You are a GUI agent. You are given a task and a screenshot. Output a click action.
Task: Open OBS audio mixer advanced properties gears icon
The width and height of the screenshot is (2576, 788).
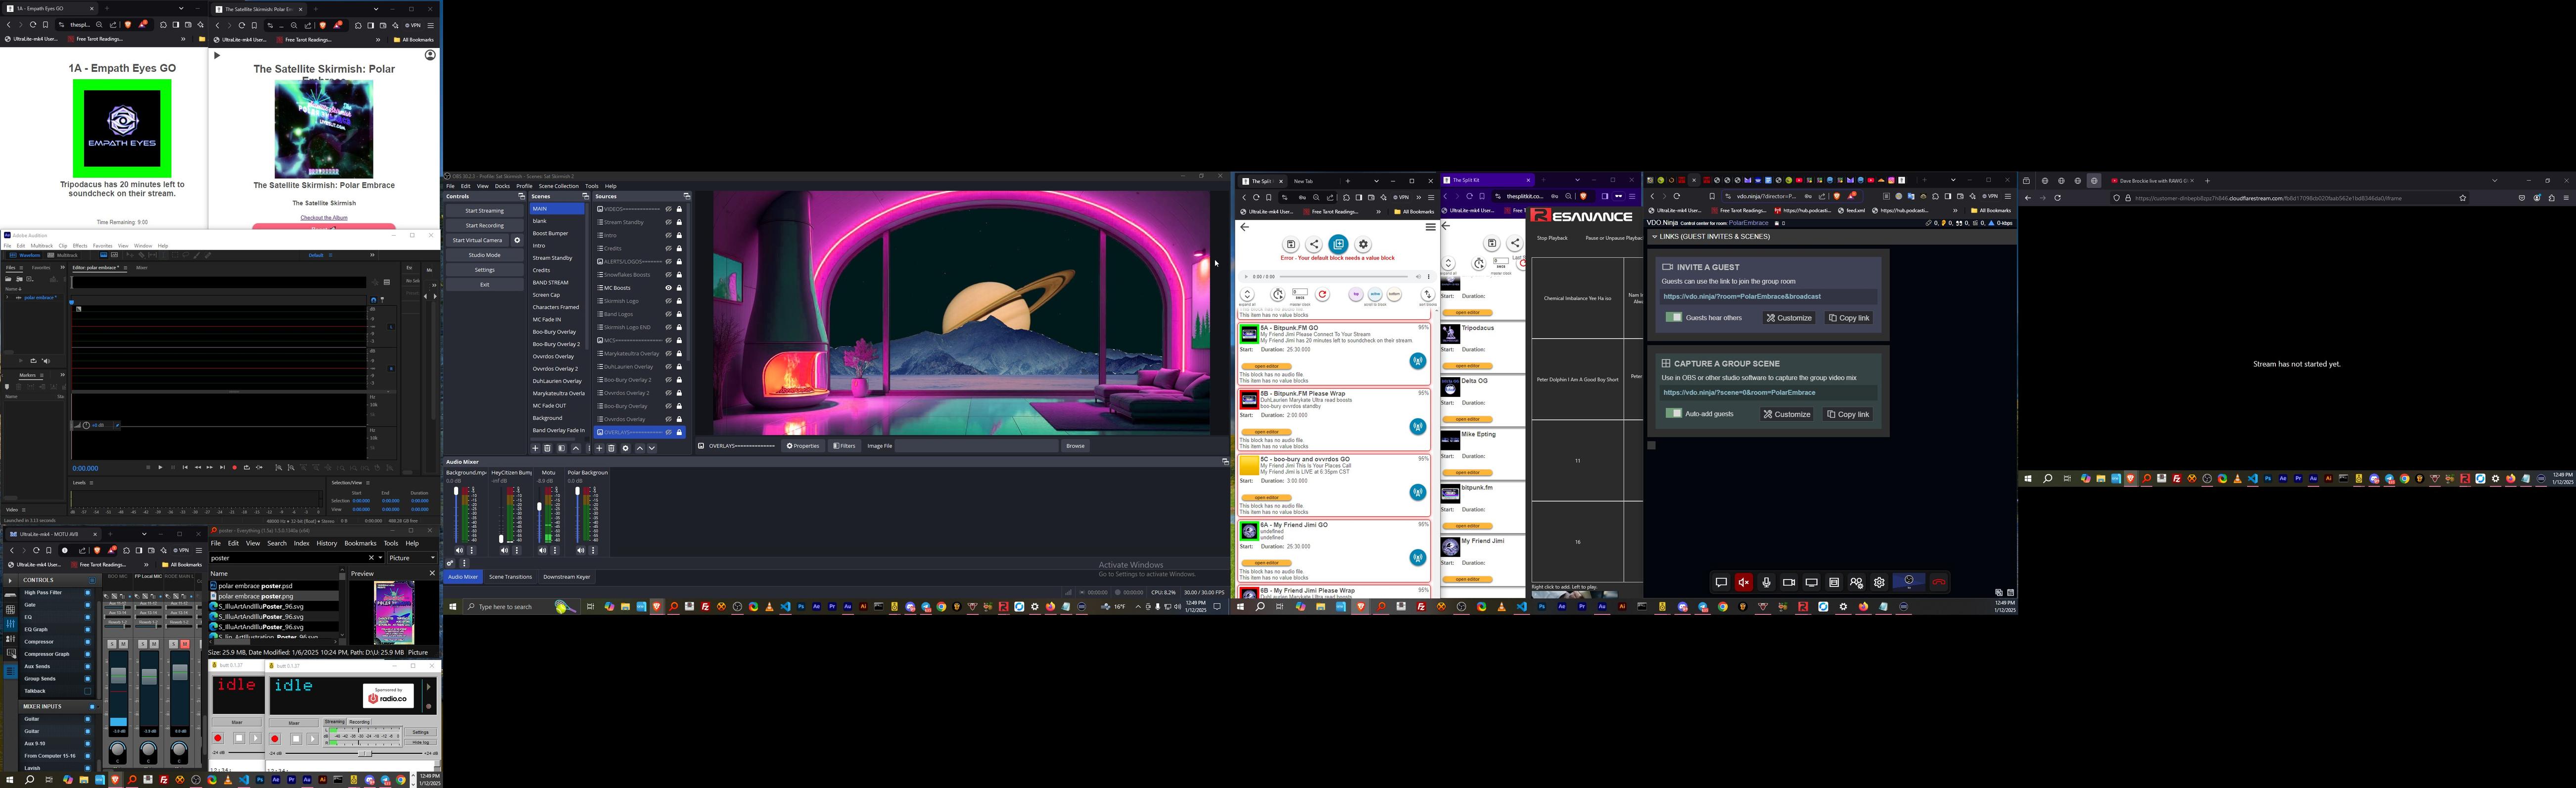click(x=450, y=563)
